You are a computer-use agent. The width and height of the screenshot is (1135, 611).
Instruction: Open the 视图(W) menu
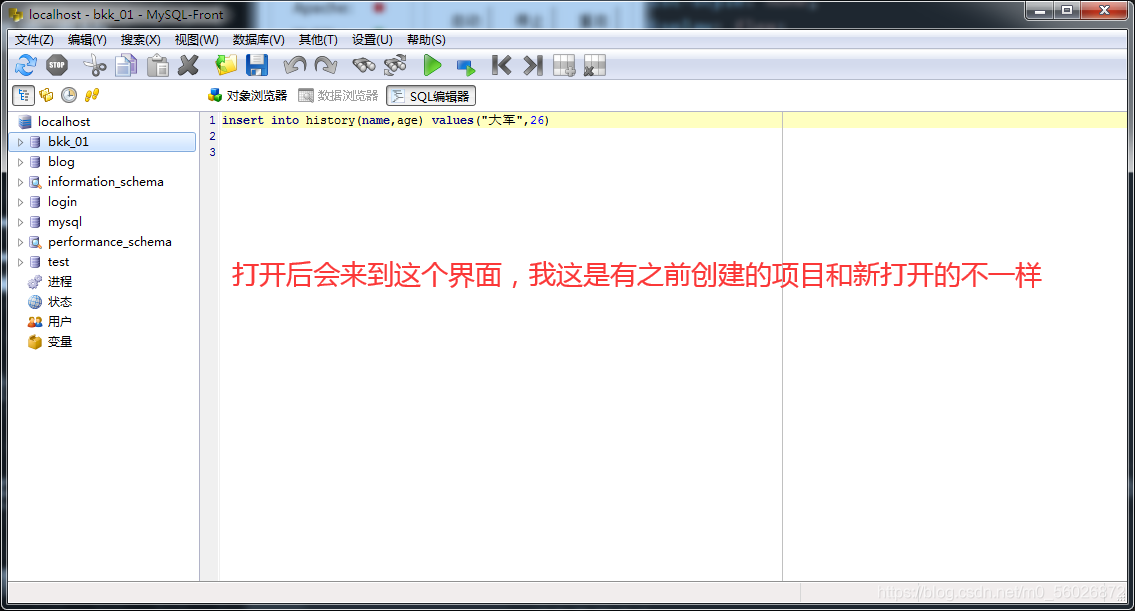pos(196,40)
